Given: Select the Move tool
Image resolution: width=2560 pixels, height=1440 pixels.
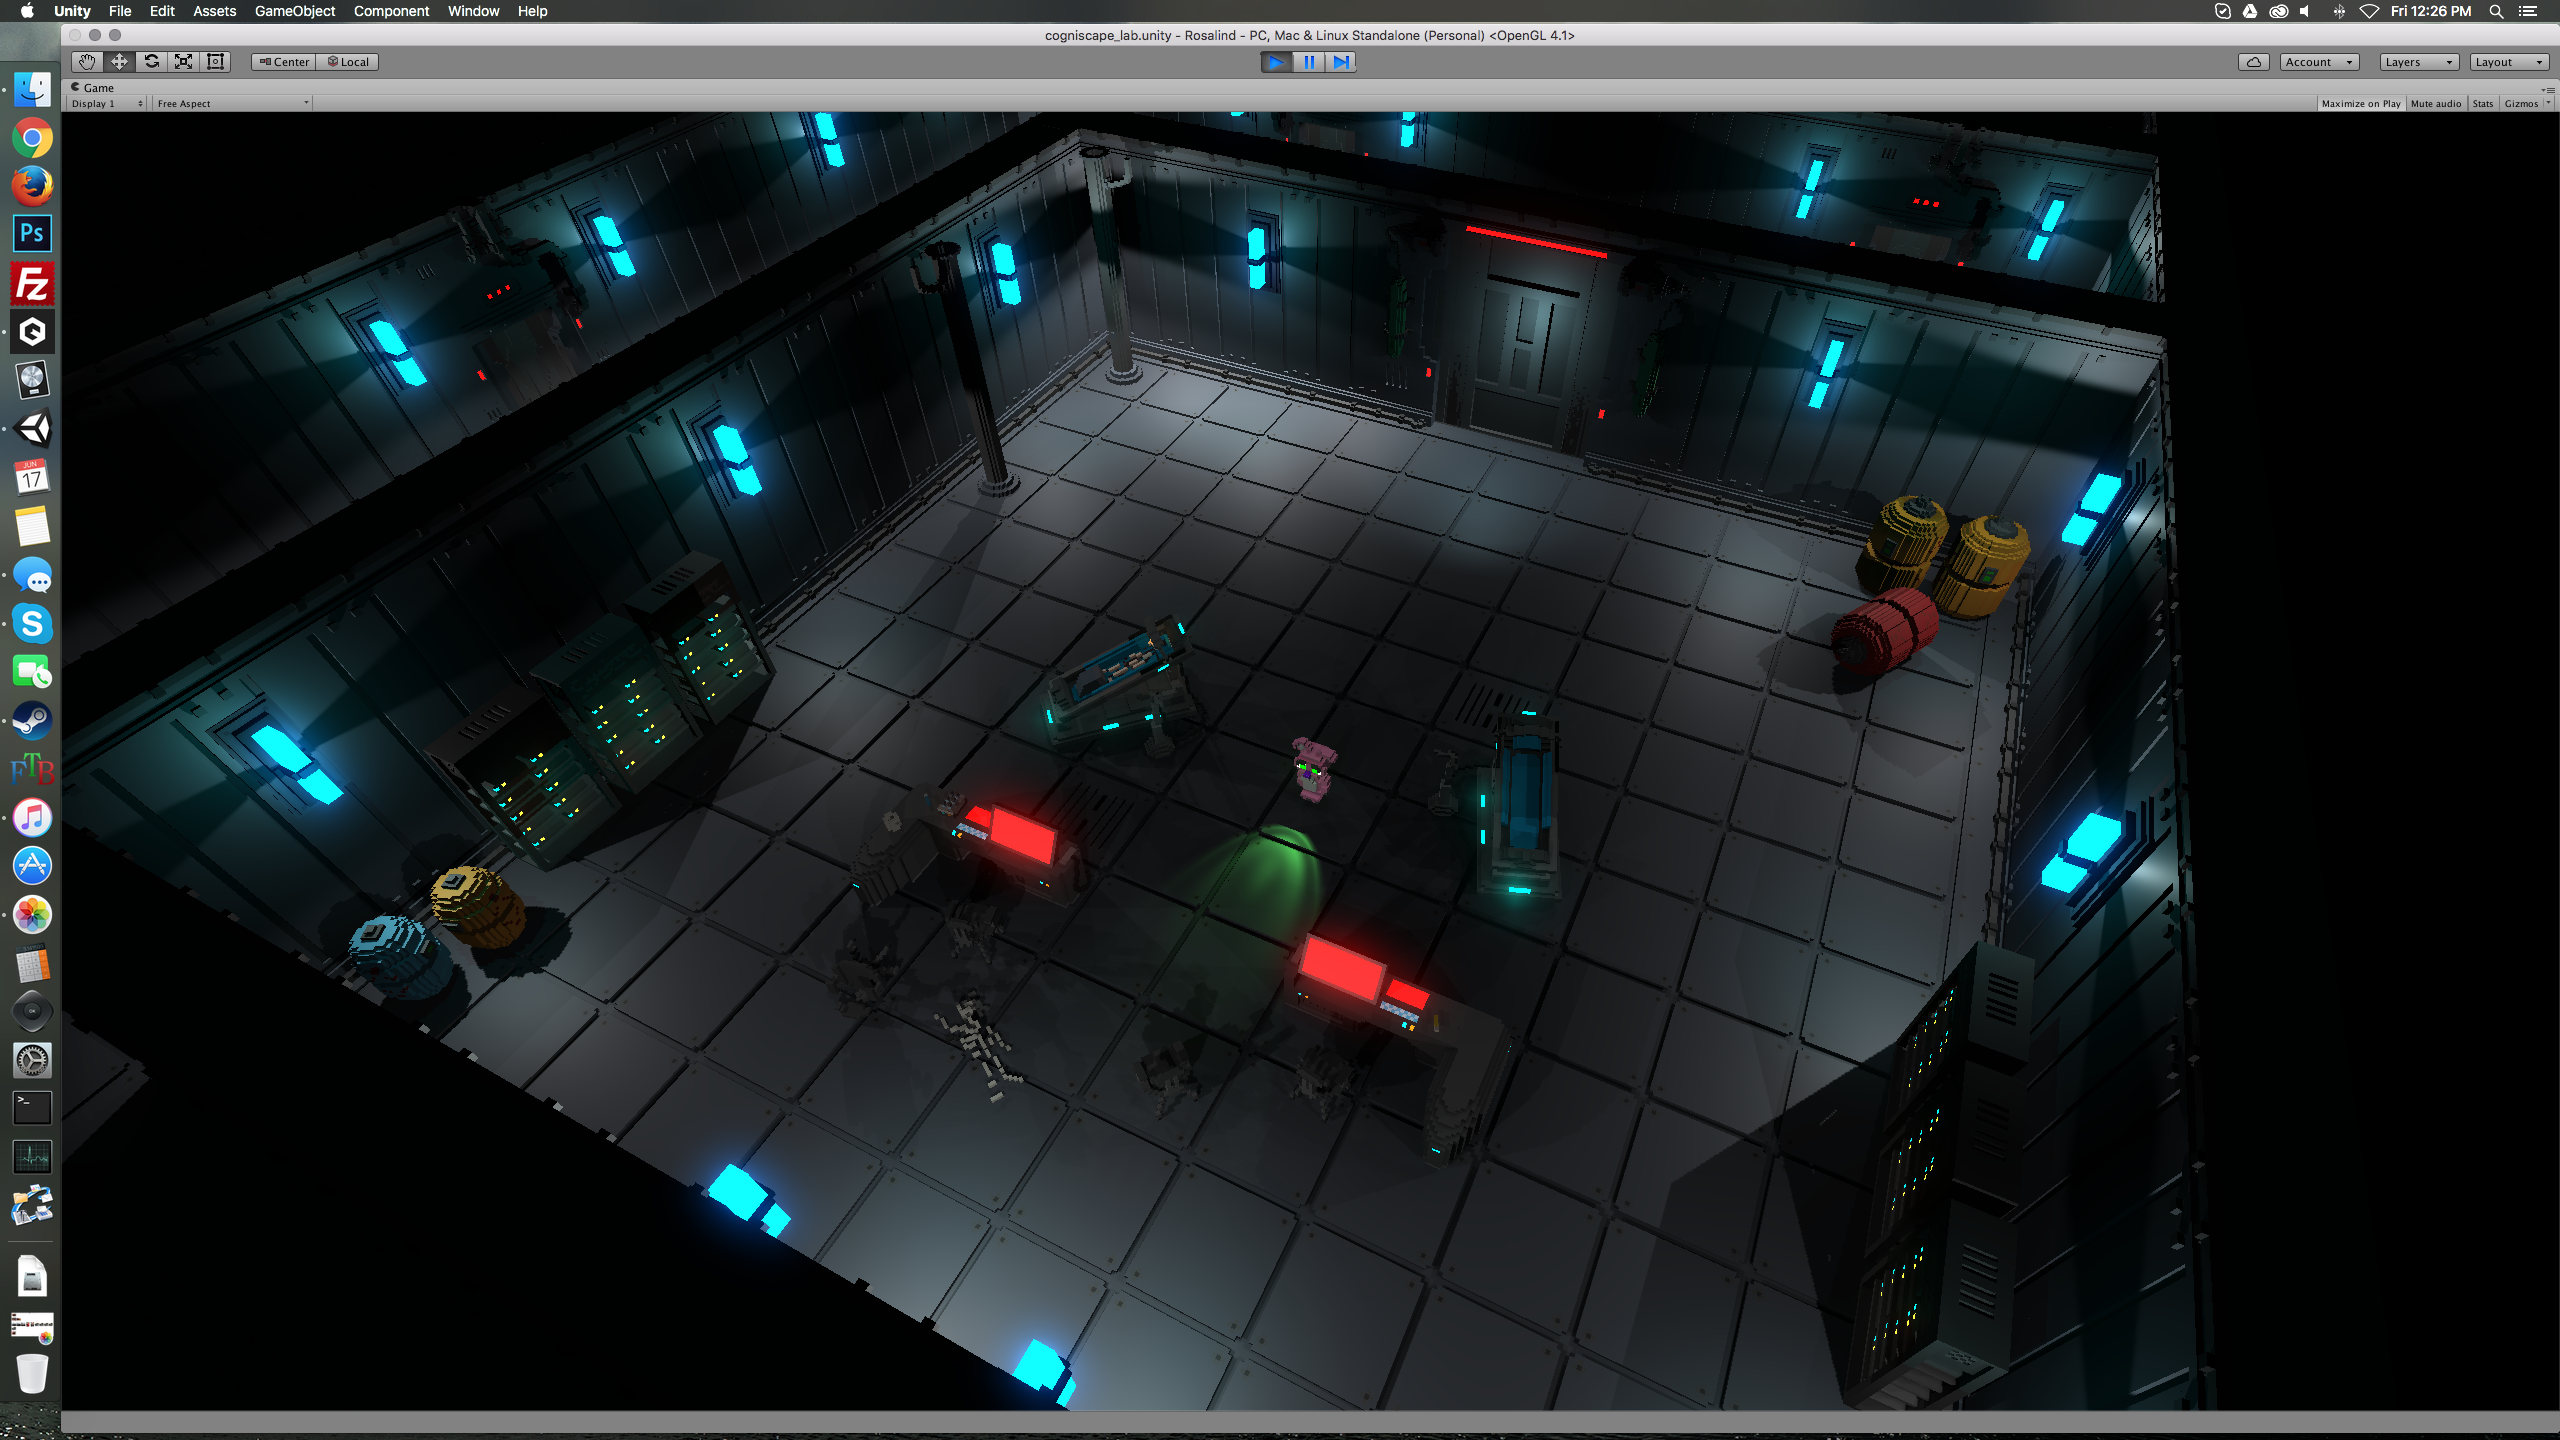Looking at the screenshot, I should 119,62.
